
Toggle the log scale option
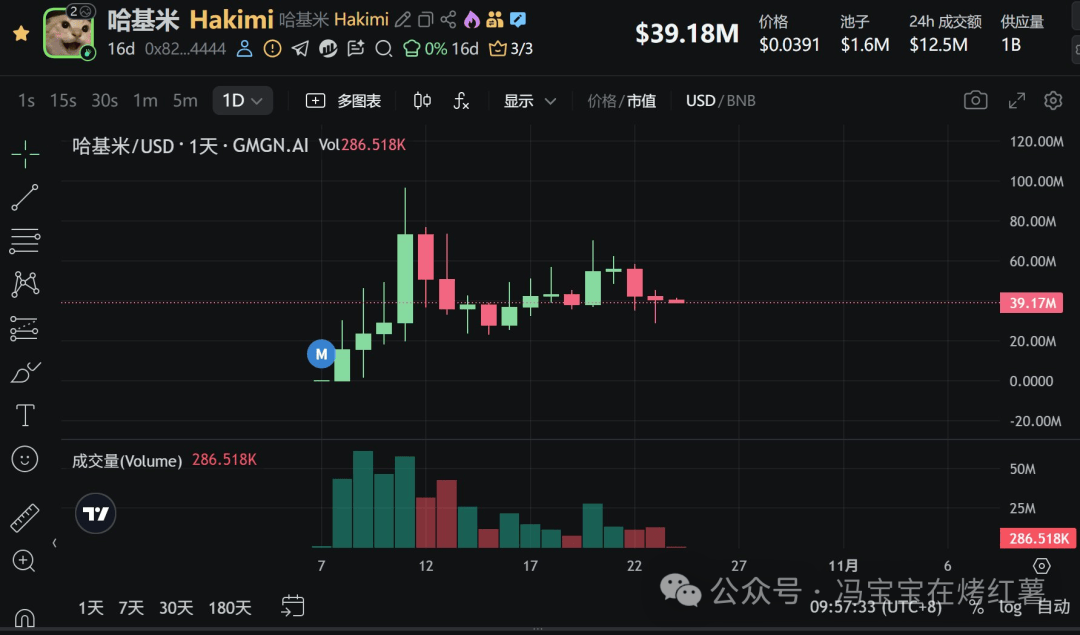(x=1010, y=607)
